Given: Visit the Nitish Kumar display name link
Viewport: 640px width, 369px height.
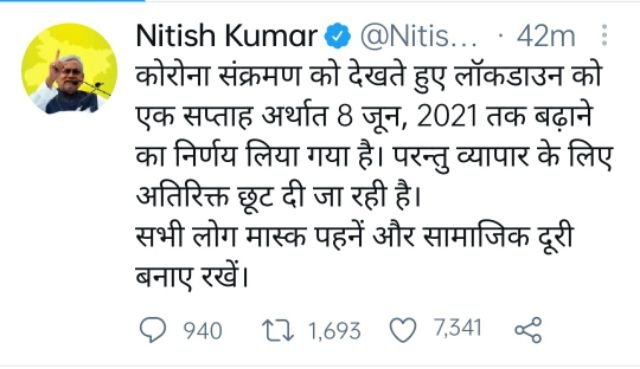Looking at the screenshot, I should 227,36.
